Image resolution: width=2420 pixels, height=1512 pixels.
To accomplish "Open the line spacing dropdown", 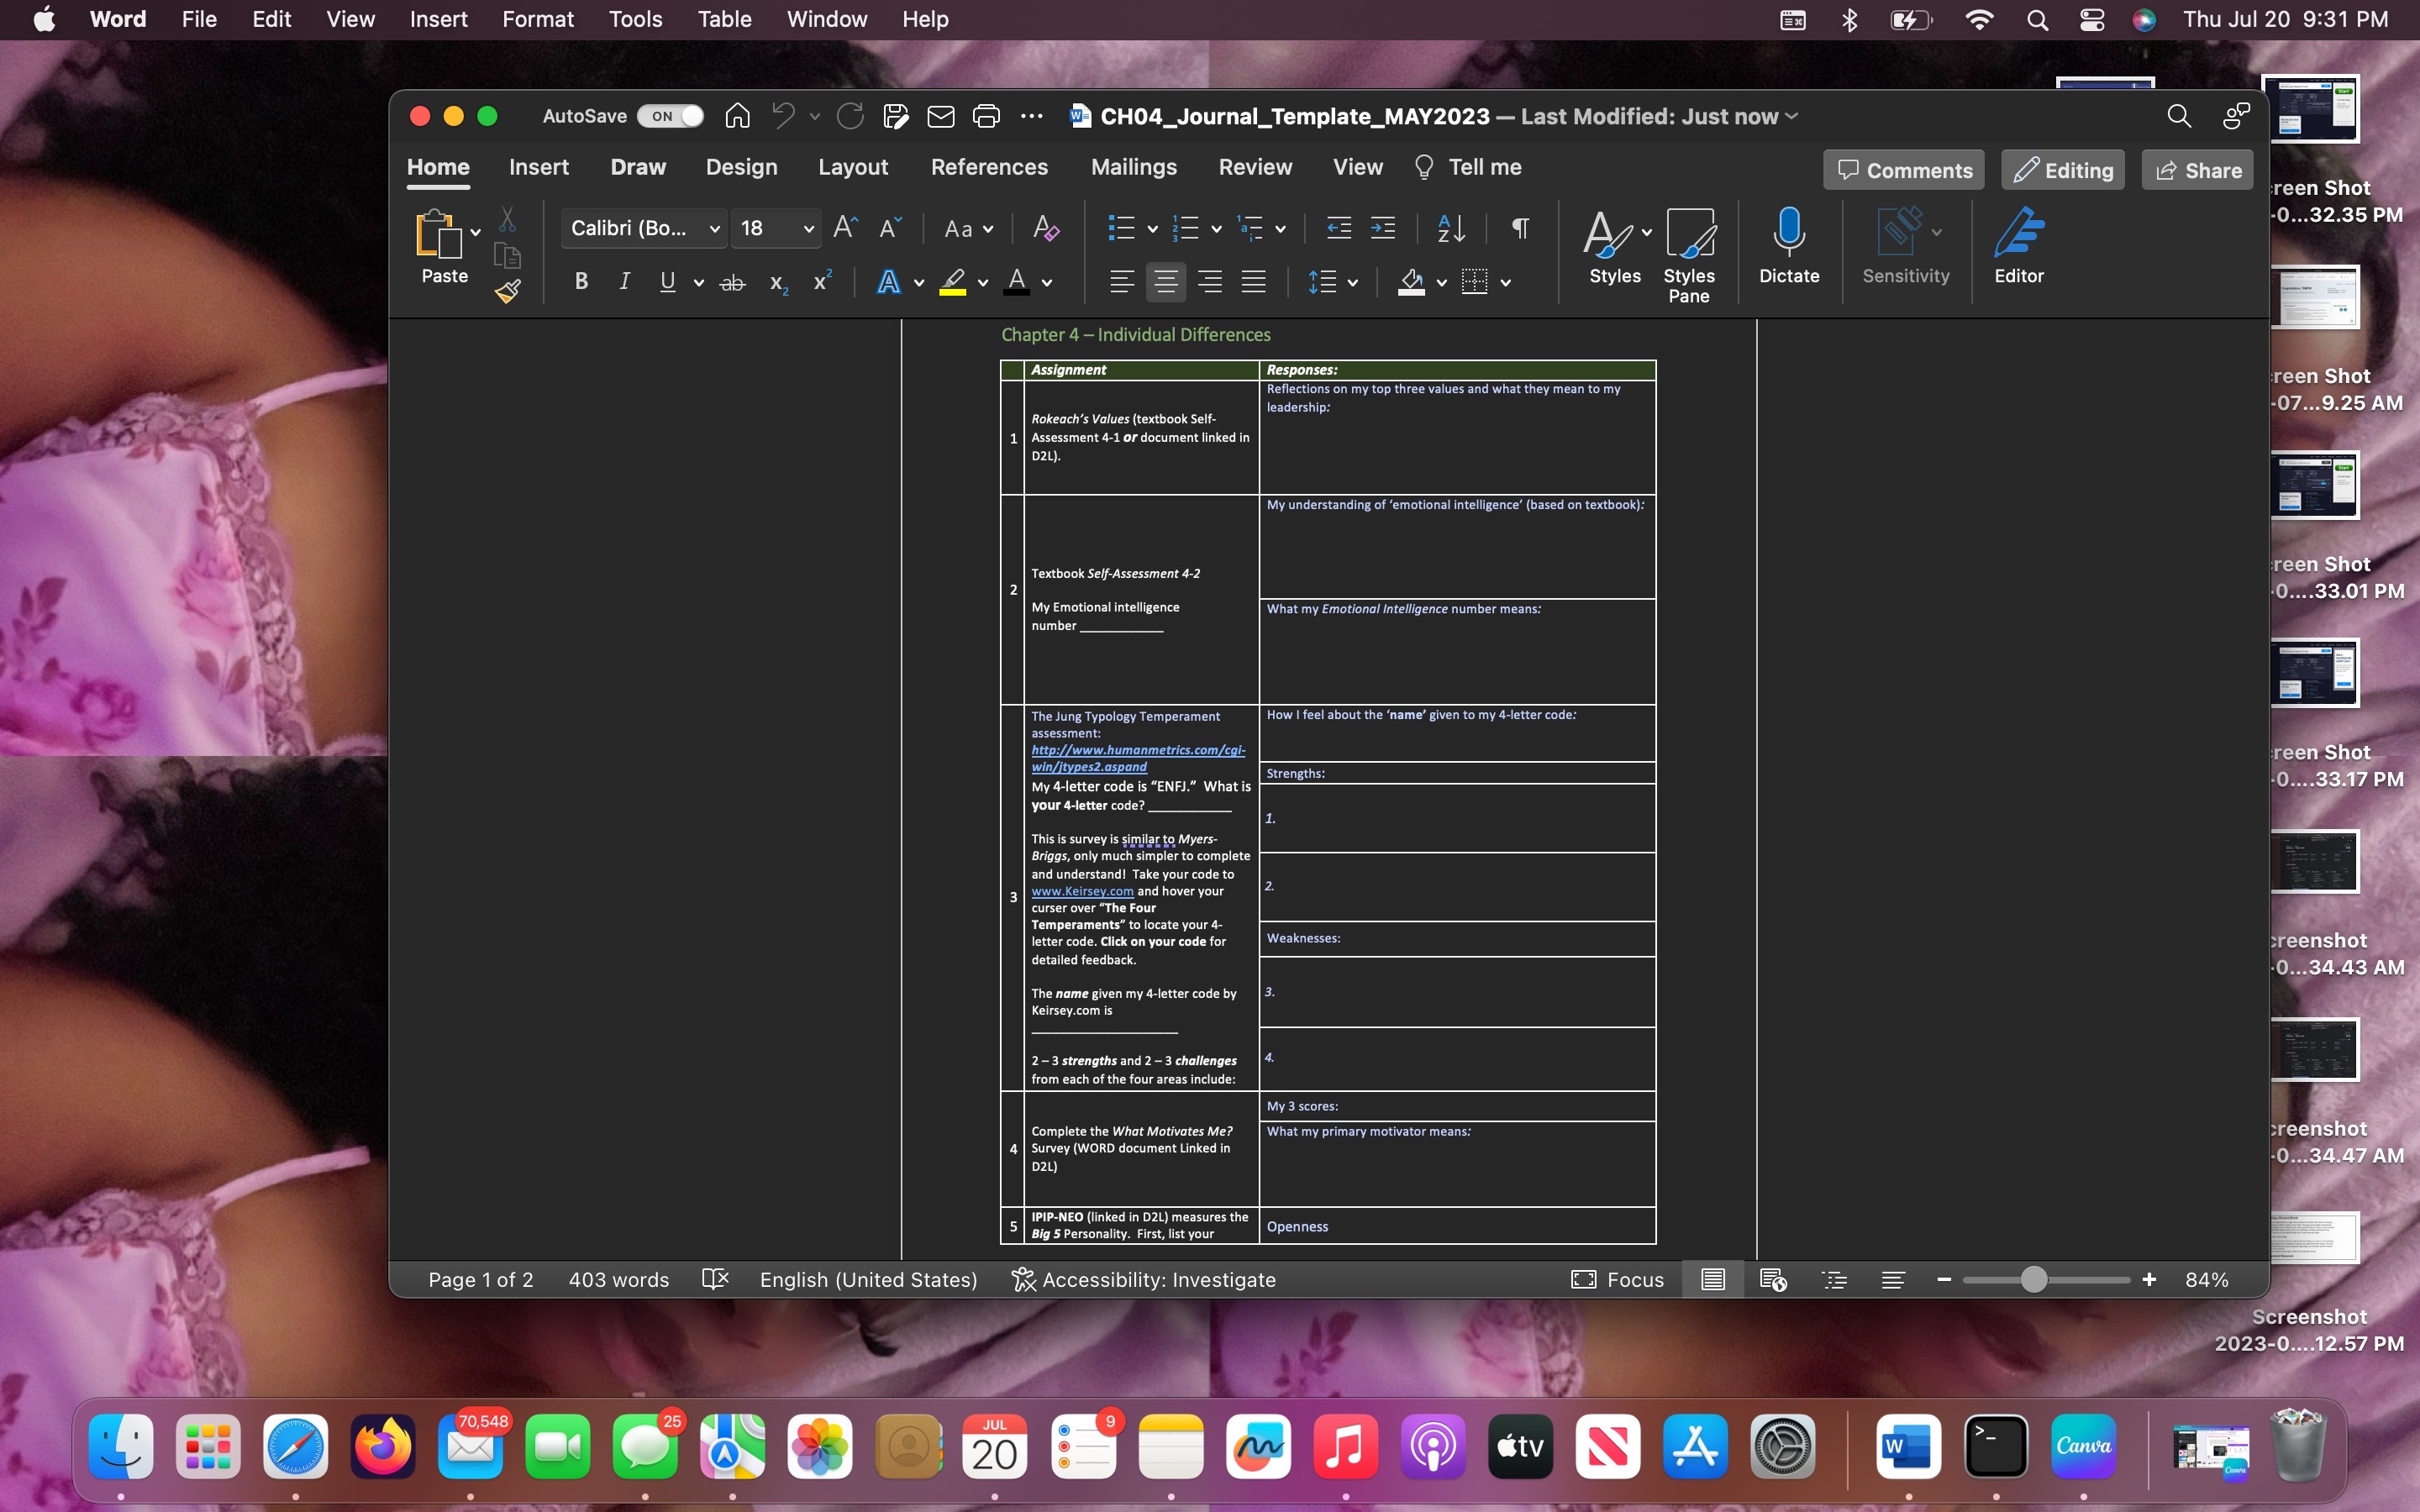I will 1333,282.
